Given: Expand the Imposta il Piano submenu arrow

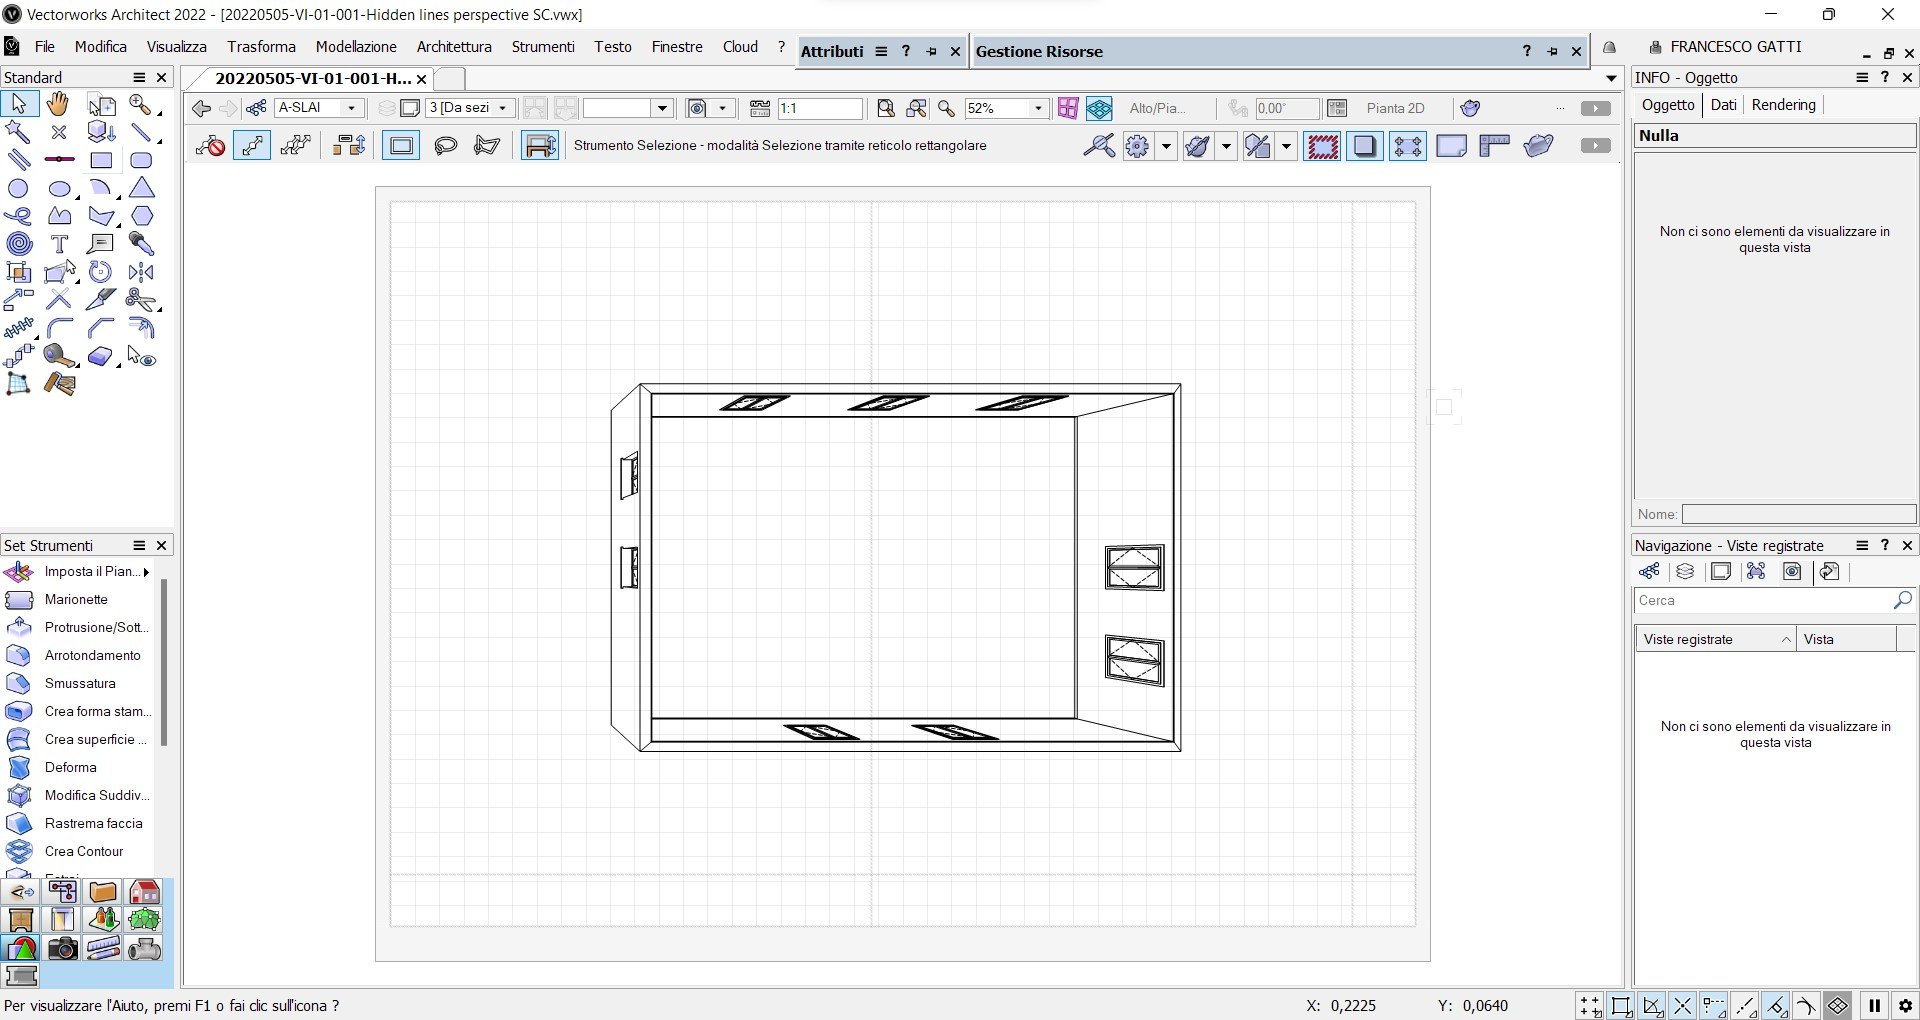Looking at the screenshot, I should coord(147,572).
